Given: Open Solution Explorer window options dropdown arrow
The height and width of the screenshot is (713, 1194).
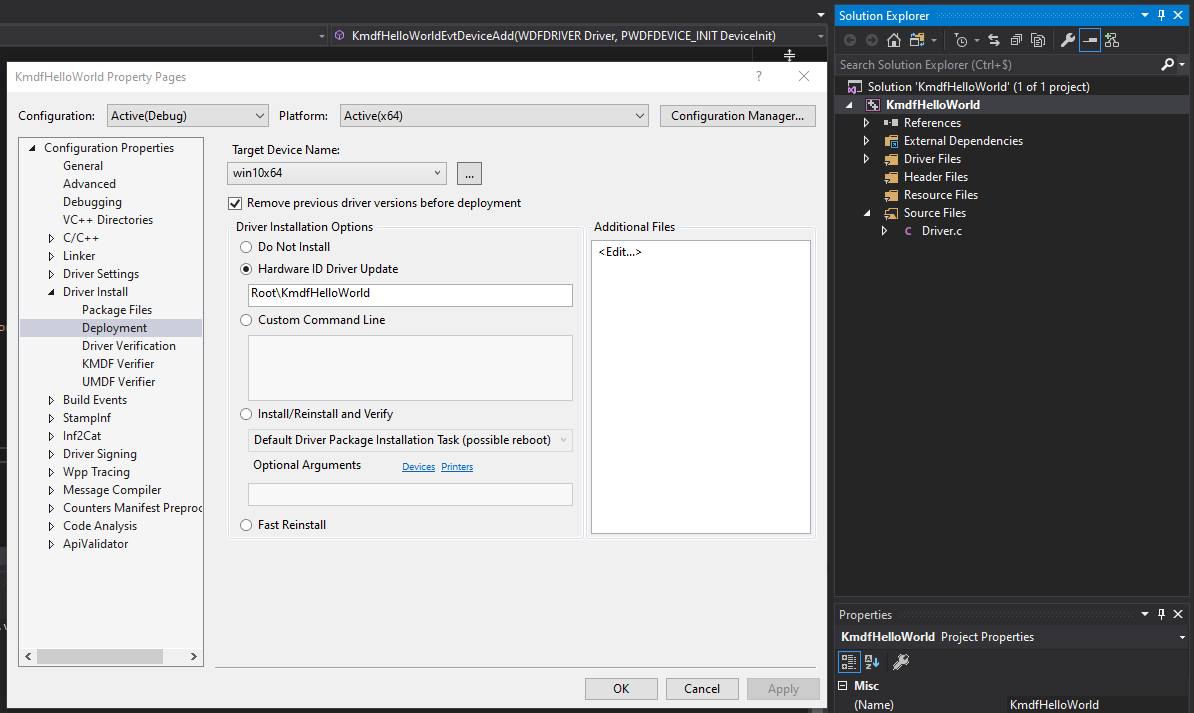Looking at the screenshot, I should point(1145,15).
